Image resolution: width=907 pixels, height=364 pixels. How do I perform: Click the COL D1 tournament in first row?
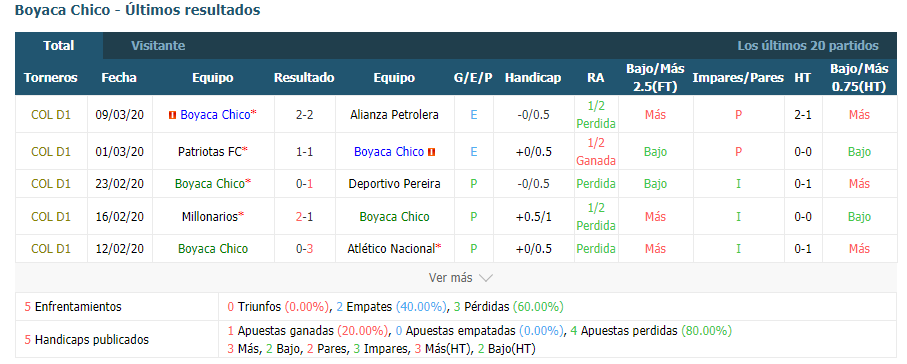[51, 115]
